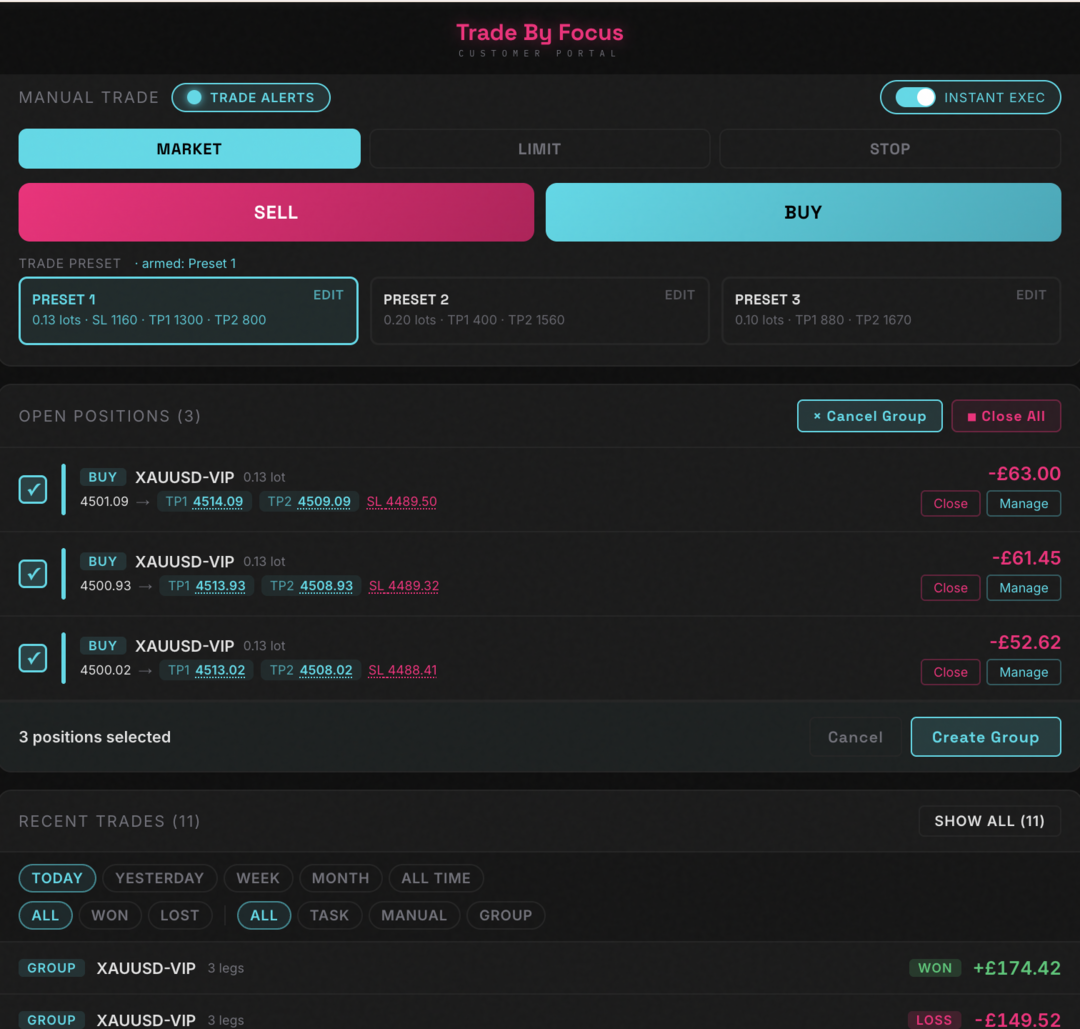This screenshot has height=1029, width=1080.
Task: Toggle the Trade Alerts switch
Action: (251, 98)
